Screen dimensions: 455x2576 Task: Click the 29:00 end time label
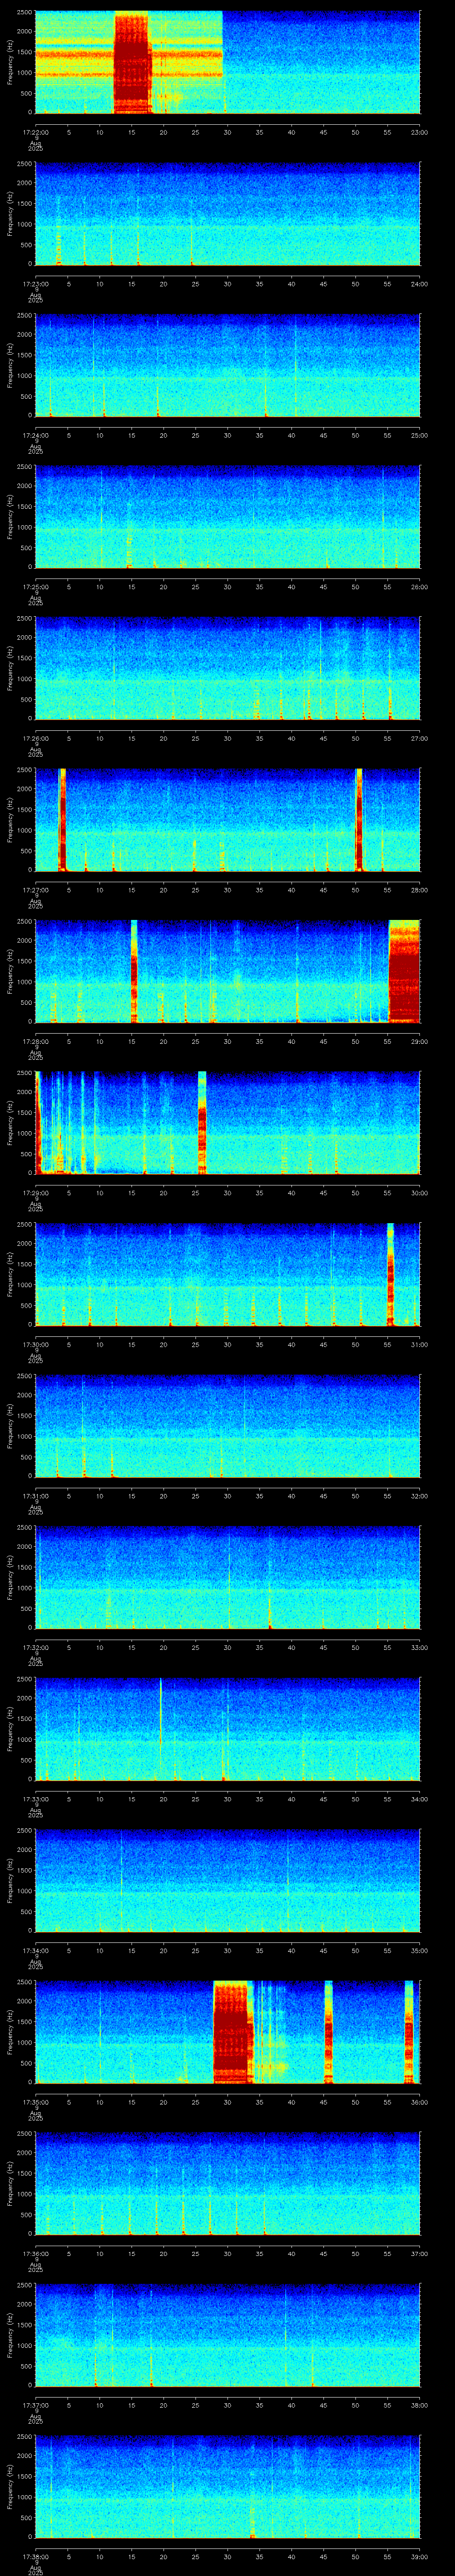(x=419, y=1041)
